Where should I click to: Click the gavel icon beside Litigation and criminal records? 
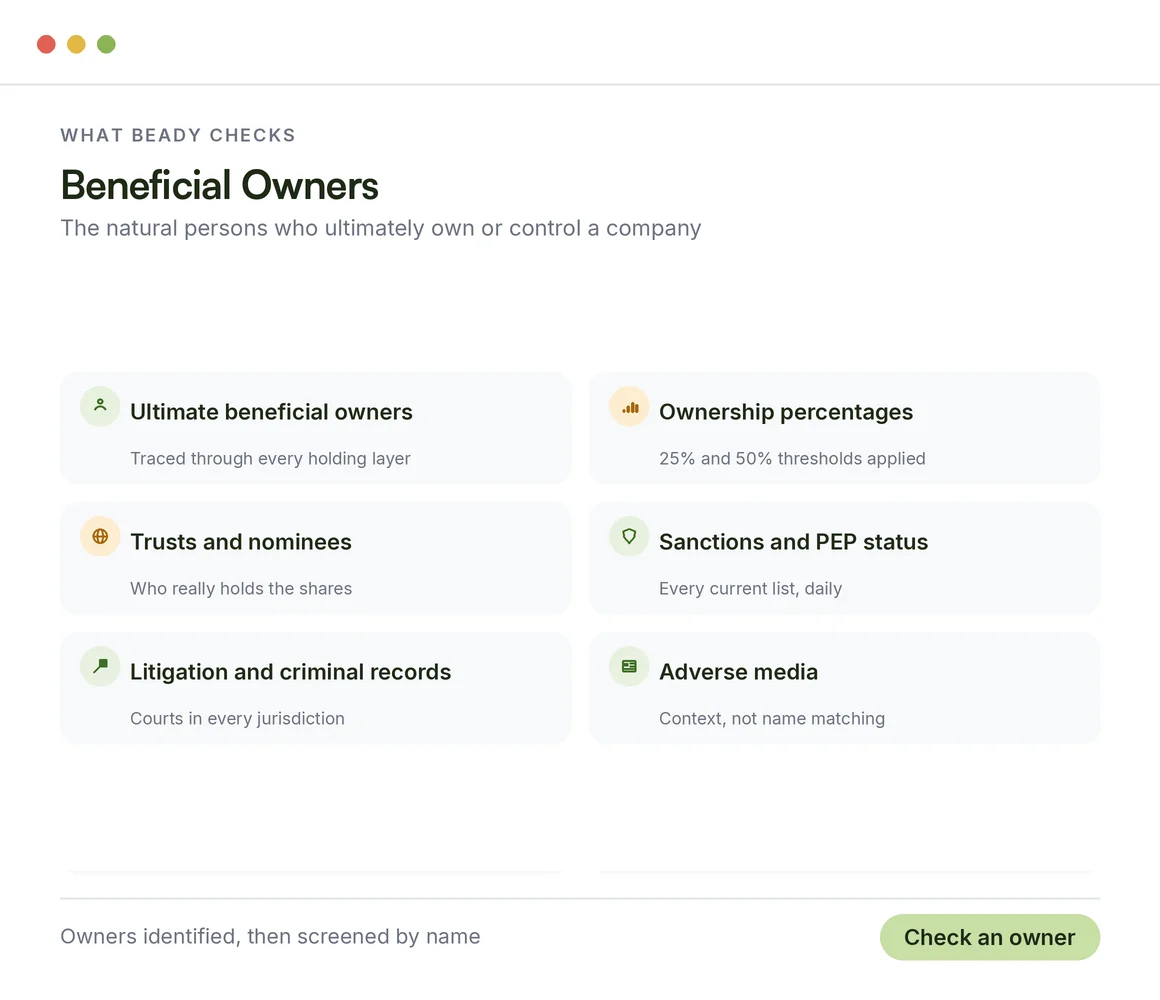tap(100, 666)
